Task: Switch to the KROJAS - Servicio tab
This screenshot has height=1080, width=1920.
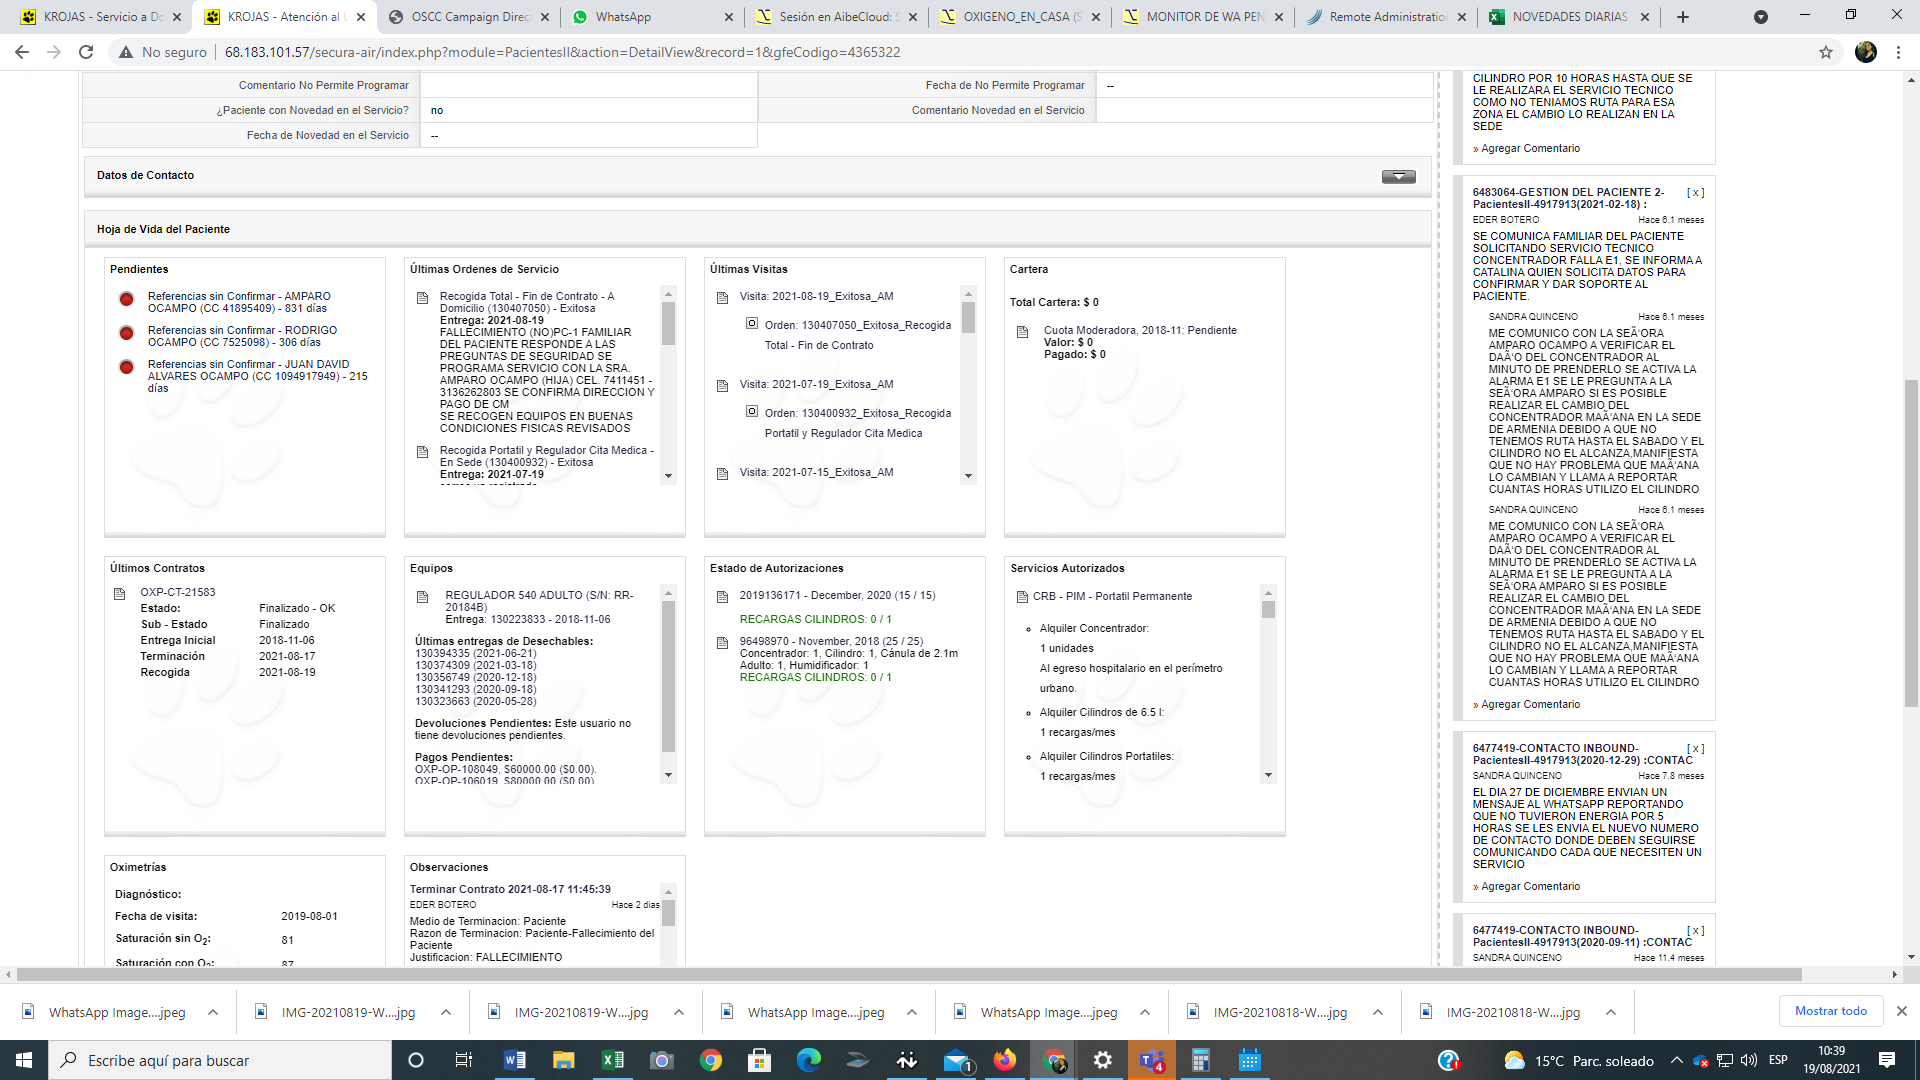Action: (100, 17)
